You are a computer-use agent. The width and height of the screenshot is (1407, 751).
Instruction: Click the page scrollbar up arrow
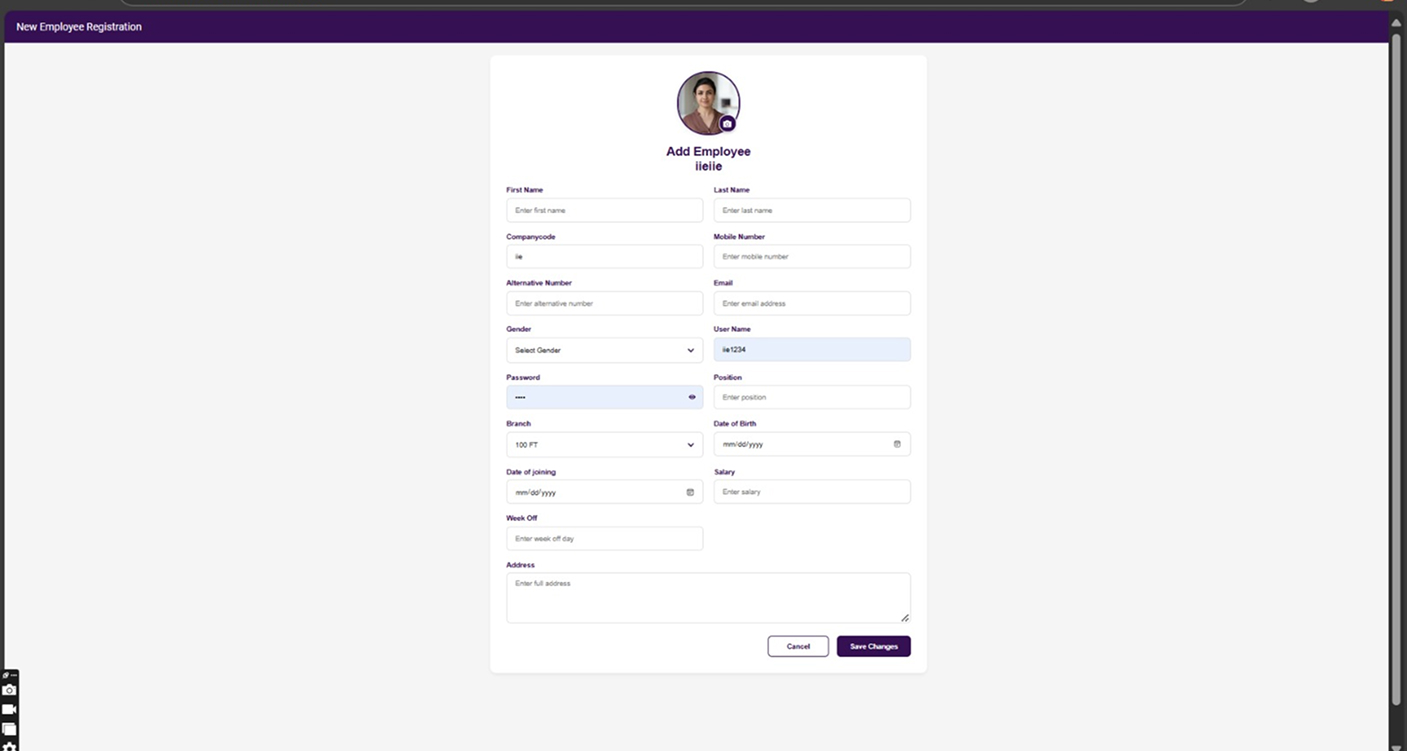click(1396, 22)
